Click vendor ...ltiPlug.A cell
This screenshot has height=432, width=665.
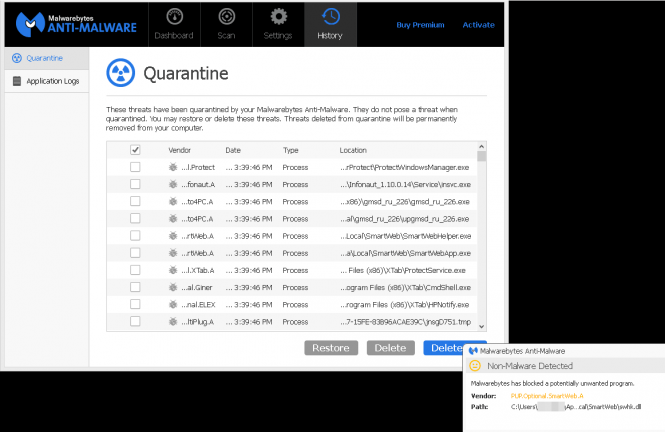(x=198, y=322)
